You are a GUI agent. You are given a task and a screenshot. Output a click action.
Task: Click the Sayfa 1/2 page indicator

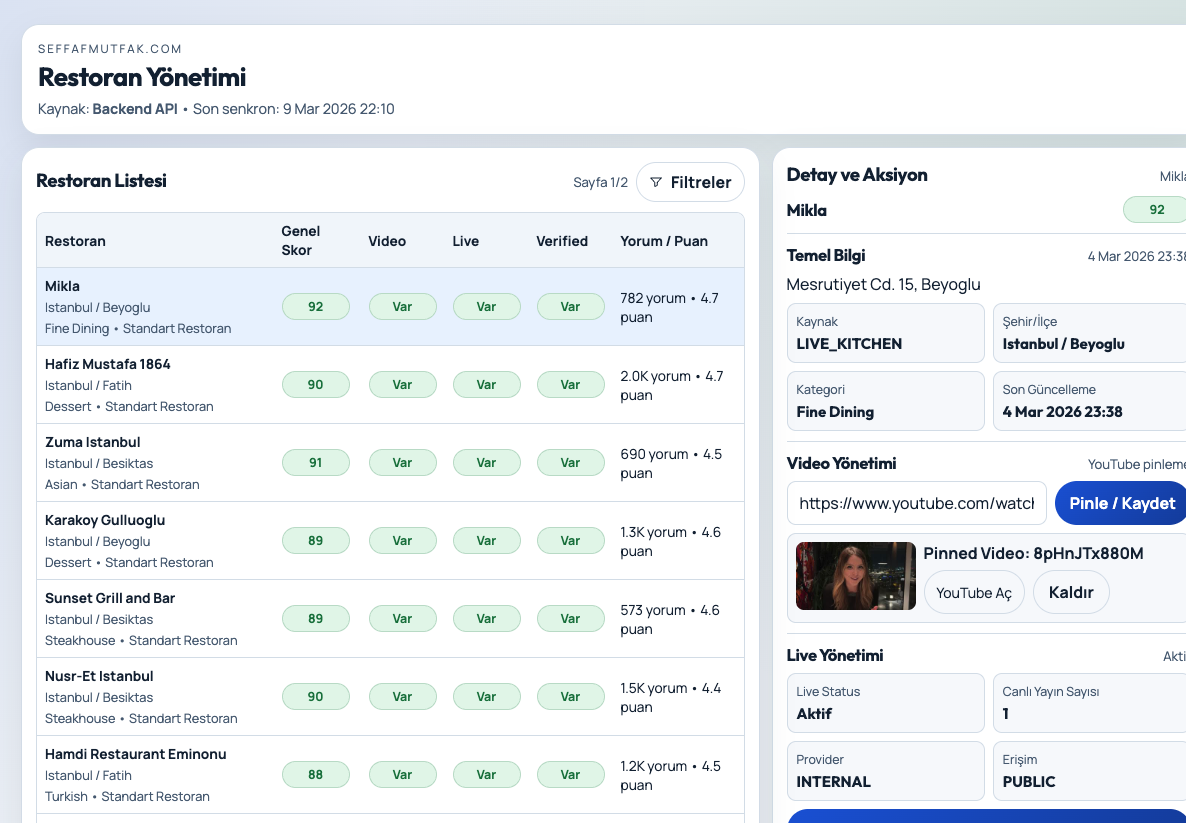pyautogui.click(x=601, y=182)
